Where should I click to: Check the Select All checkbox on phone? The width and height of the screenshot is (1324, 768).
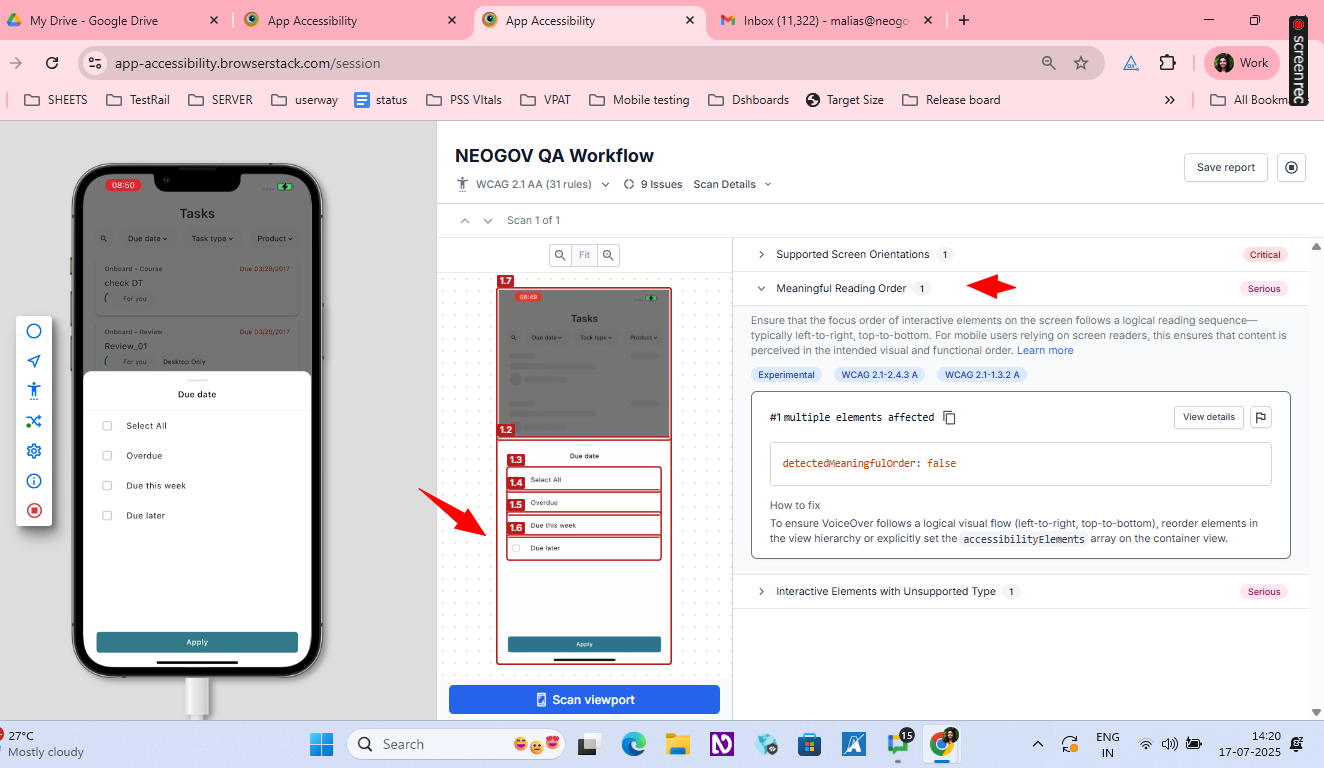pyautogui.click(x=108, y=426)
